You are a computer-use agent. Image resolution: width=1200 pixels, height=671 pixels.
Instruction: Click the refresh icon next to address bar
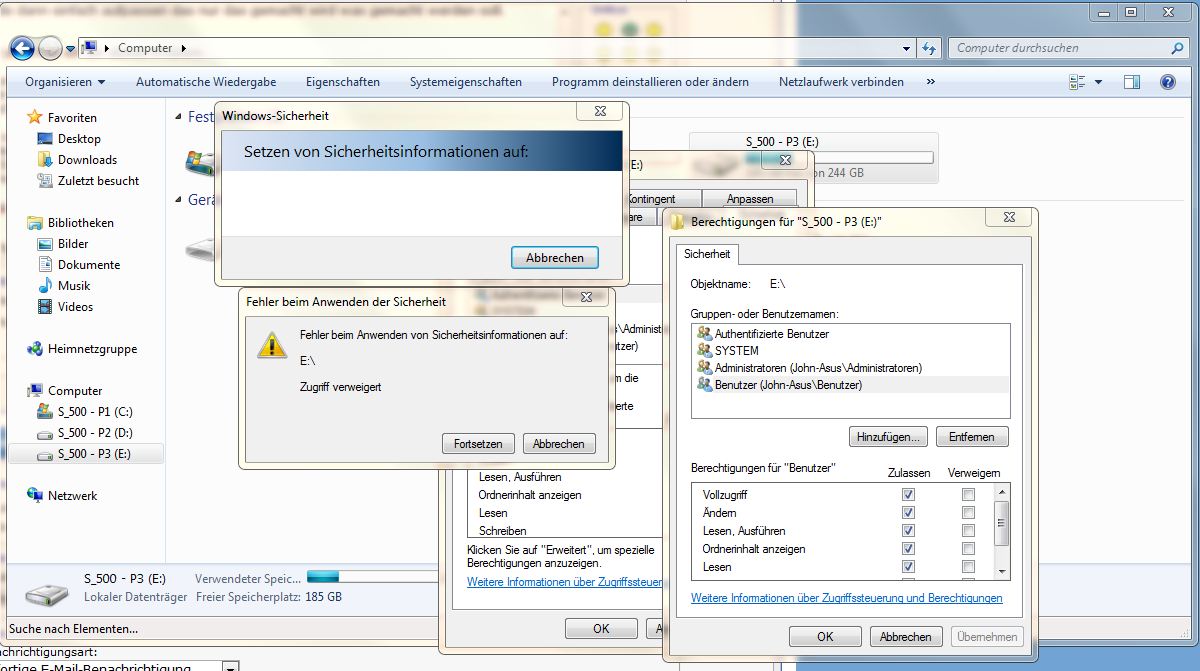tap(929, 48)
